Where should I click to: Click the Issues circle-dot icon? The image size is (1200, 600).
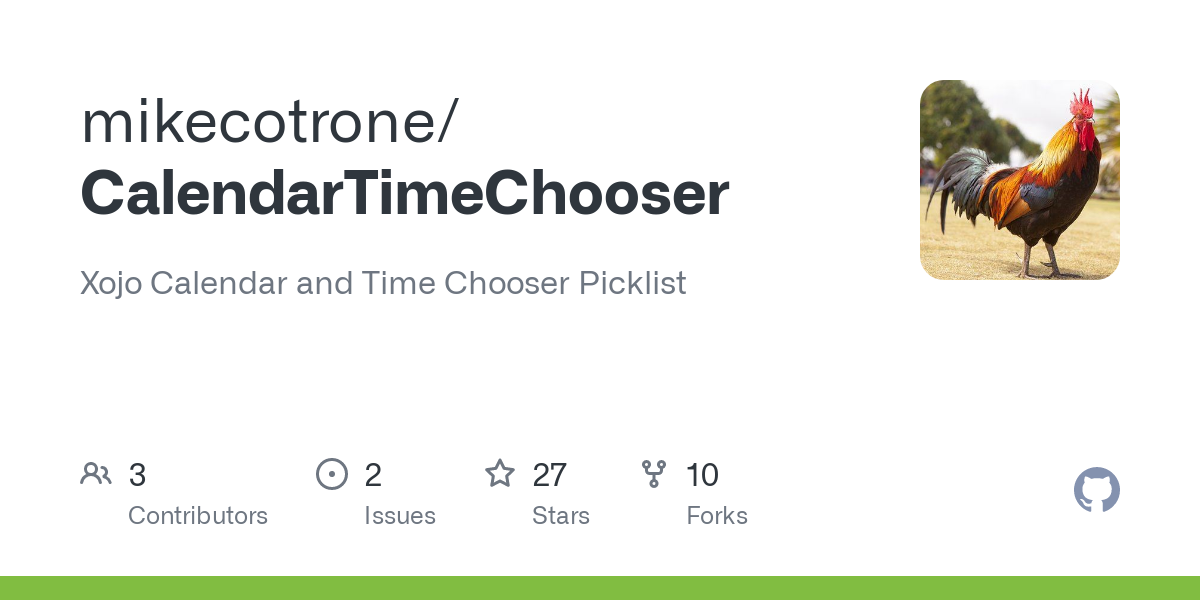(332, 474)
